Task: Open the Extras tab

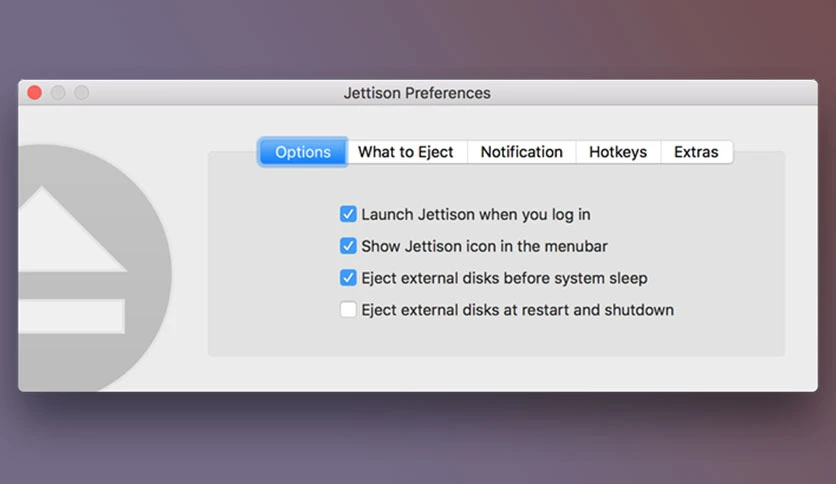Action: click(x=696, y=152)
